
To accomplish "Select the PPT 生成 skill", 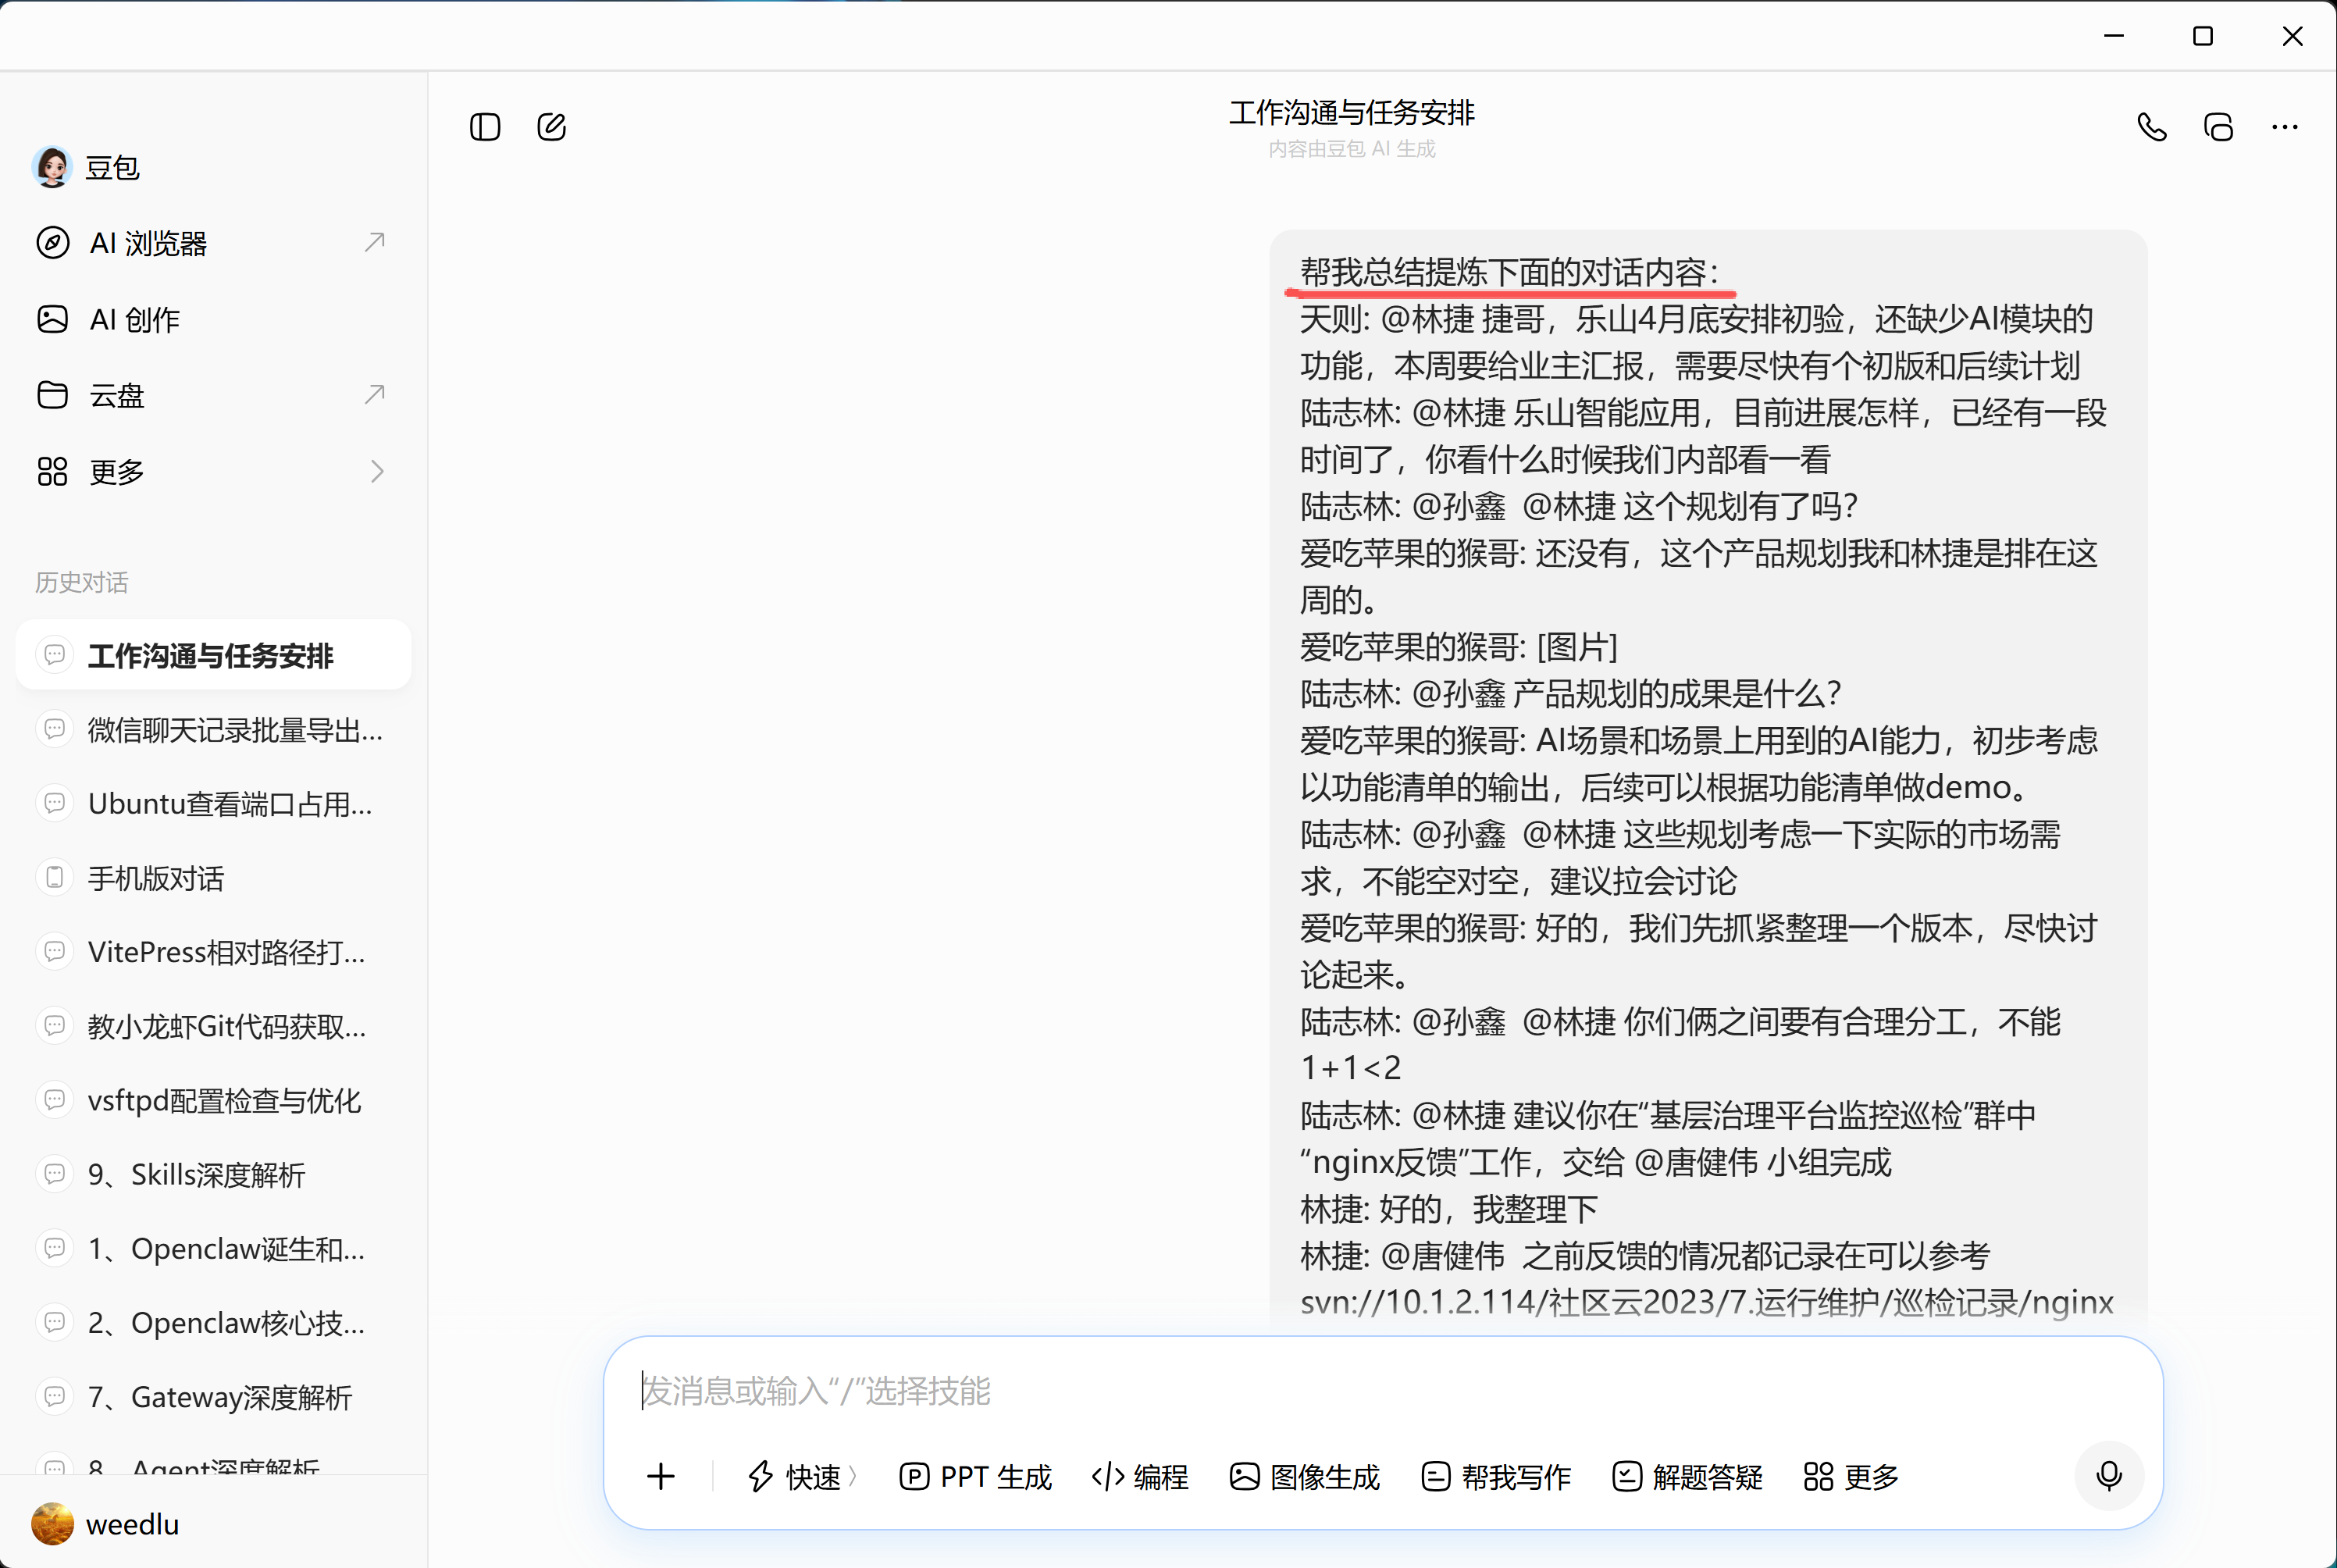I will pyautogui.click(x=976, y=1476).
